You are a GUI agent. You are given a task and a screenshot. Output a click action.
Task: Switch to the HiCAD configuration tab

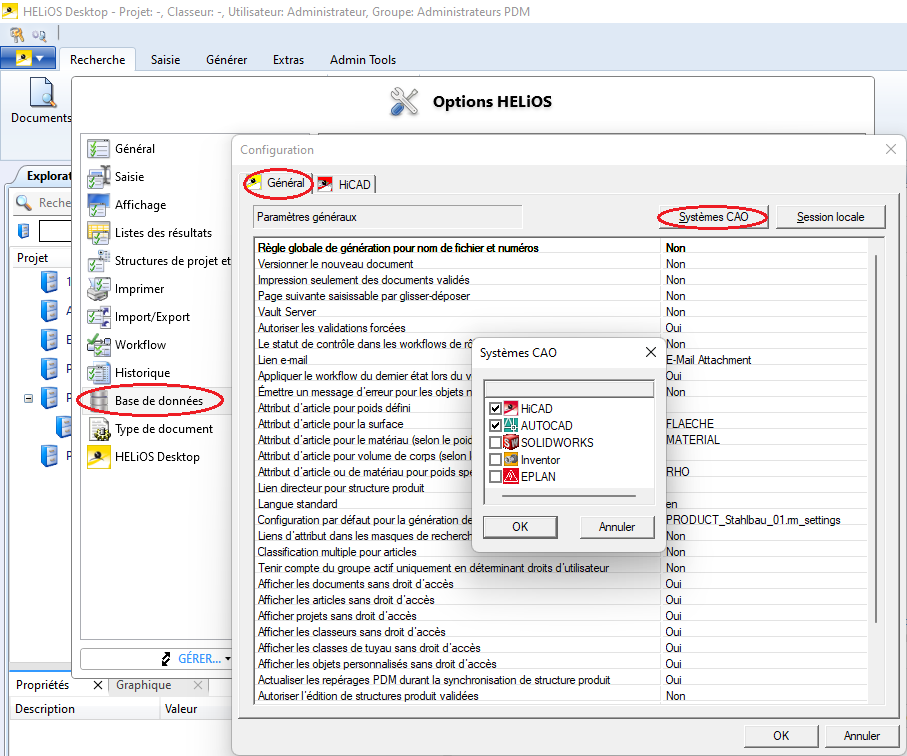point(344,184)
